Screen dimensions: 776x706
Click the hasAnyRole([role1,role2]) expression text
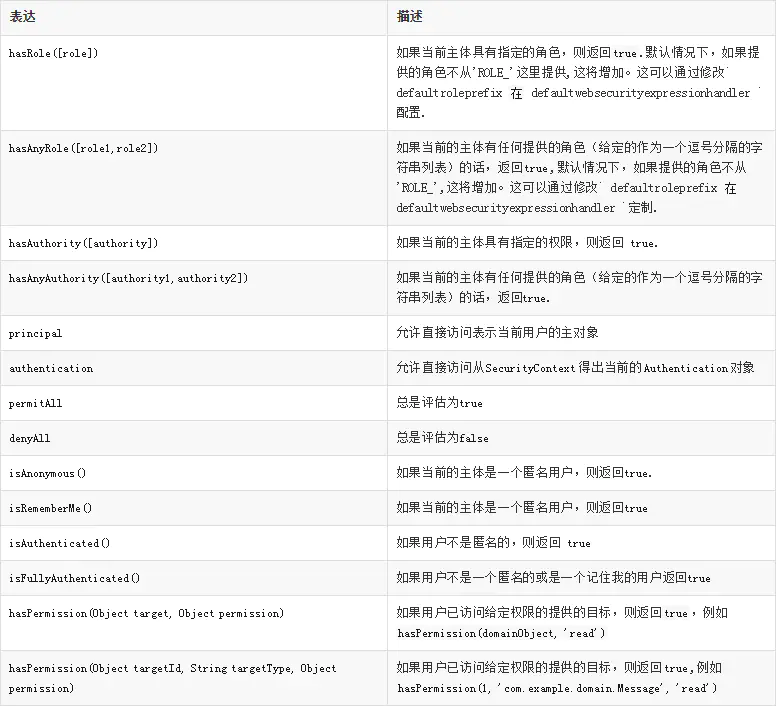83,147
